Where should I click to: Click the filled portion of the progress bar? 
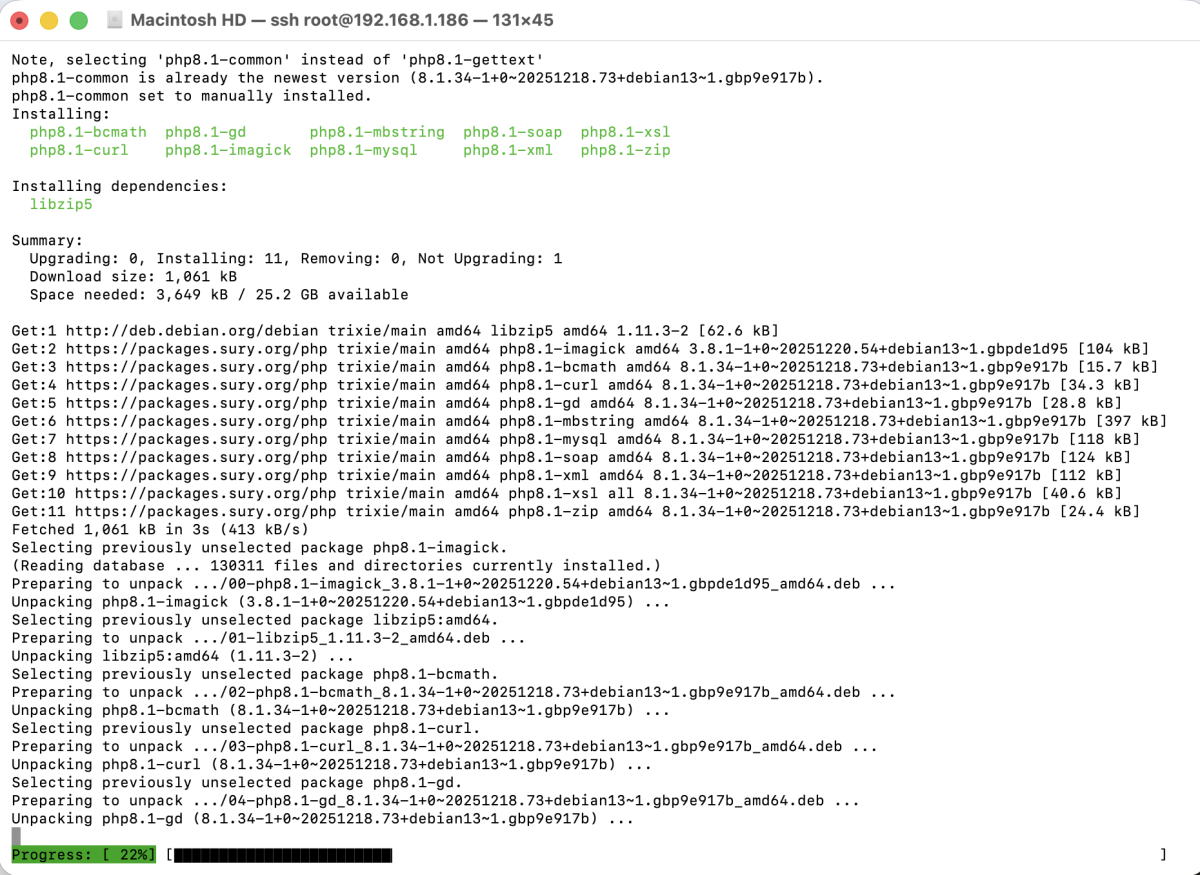(x=283, y=855)
